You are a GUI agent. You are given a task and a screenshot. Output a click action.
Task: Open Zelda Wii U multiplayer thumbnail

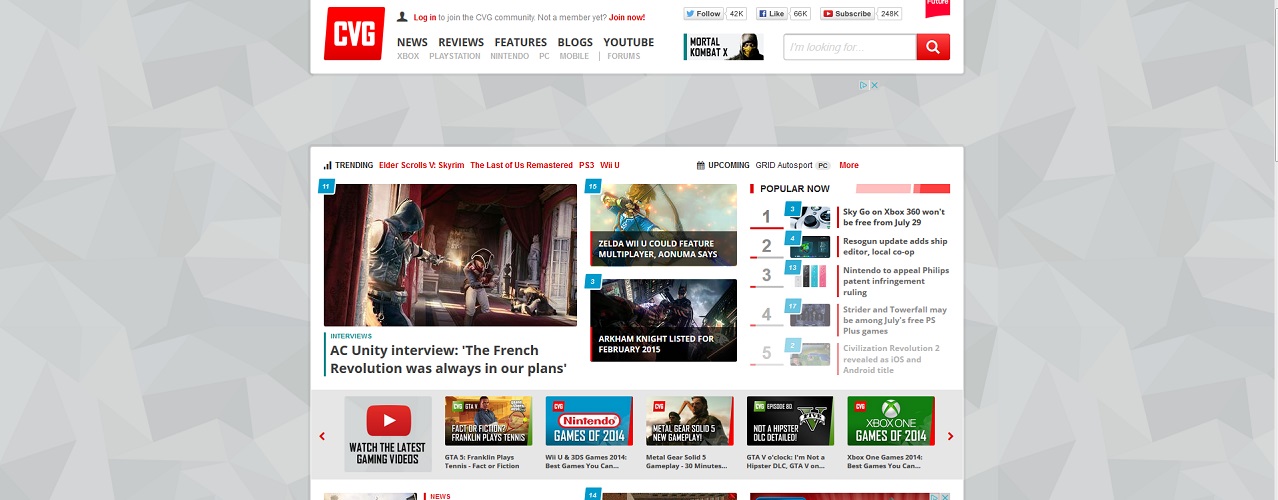(663, 225)
